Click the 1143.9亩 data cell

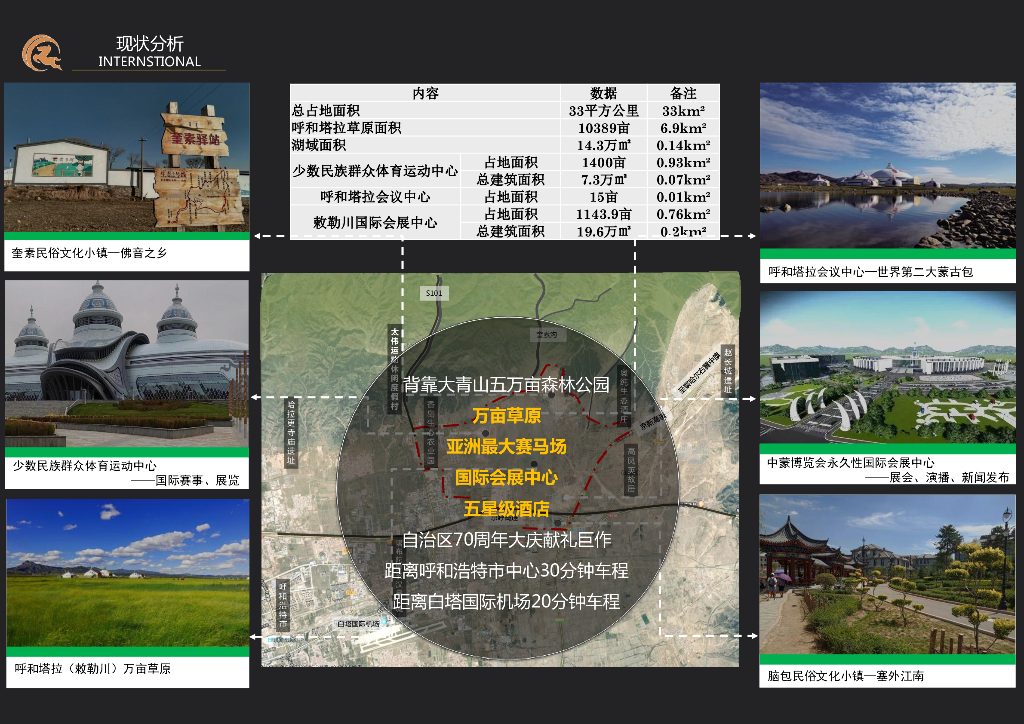point(603,214)
